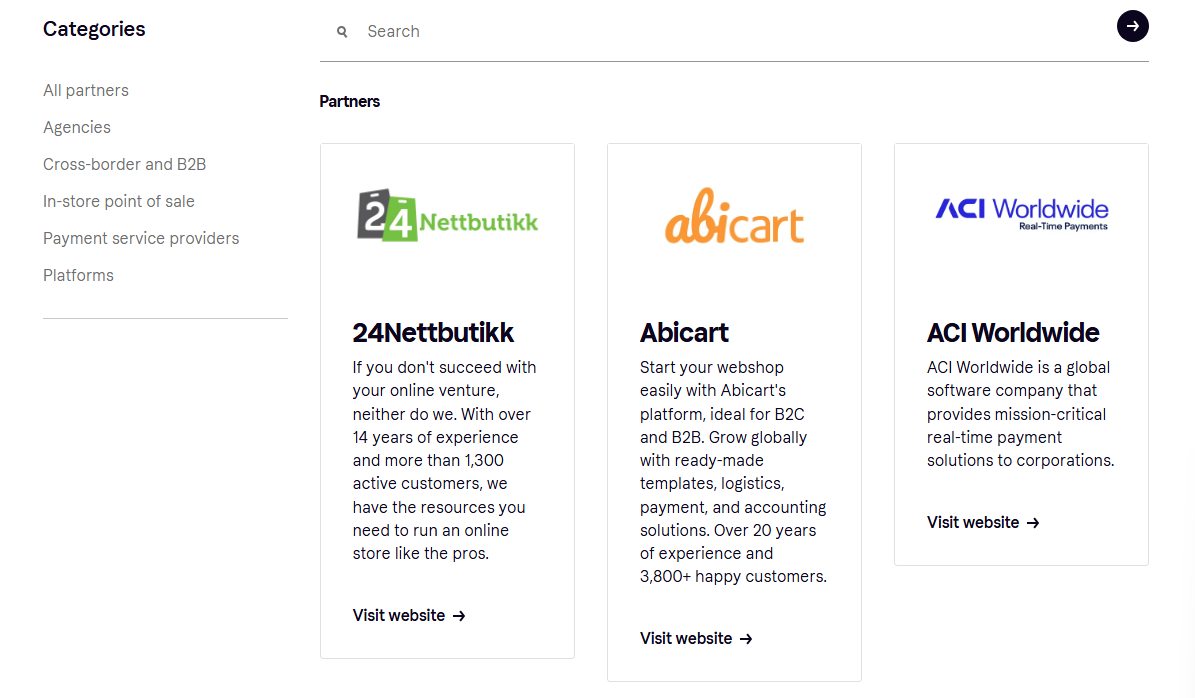Screen dimensions: 1195x698
Task: Open the Visit website link for ACI Worldwide
Action: [x=971, y=522]
